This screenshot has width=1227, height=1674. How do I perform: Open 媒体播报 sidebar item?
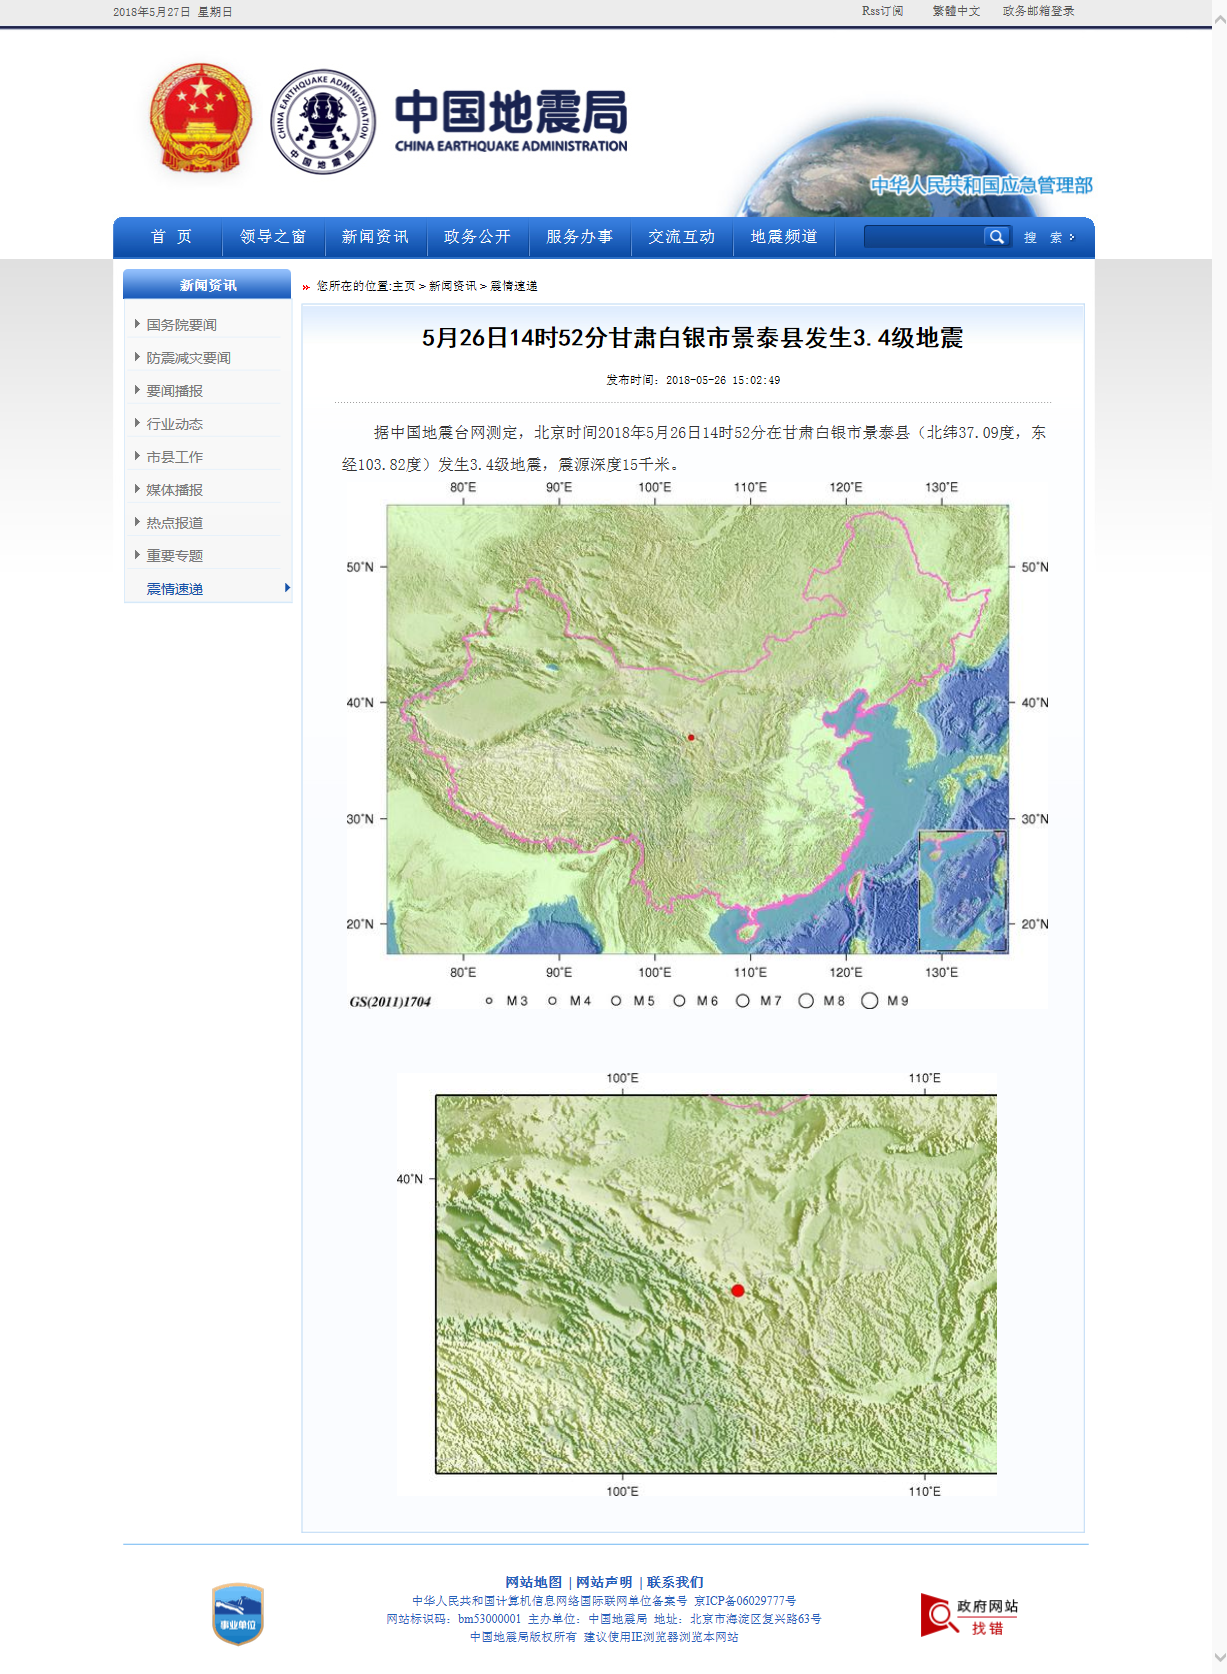[x=175, y=490]
